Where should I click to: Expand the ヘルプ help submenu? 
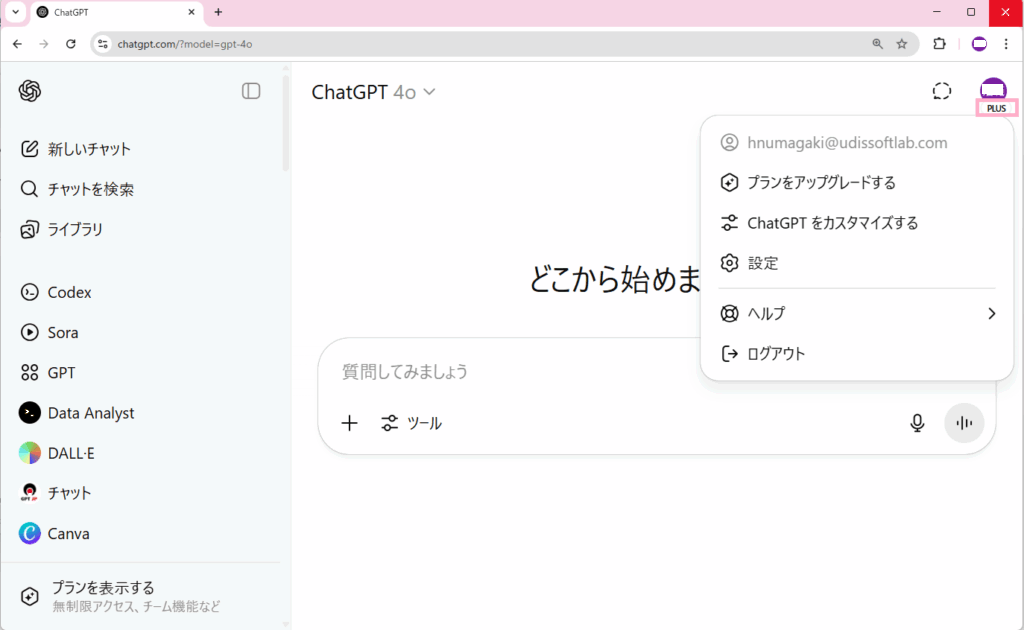[x=857, y=313]
